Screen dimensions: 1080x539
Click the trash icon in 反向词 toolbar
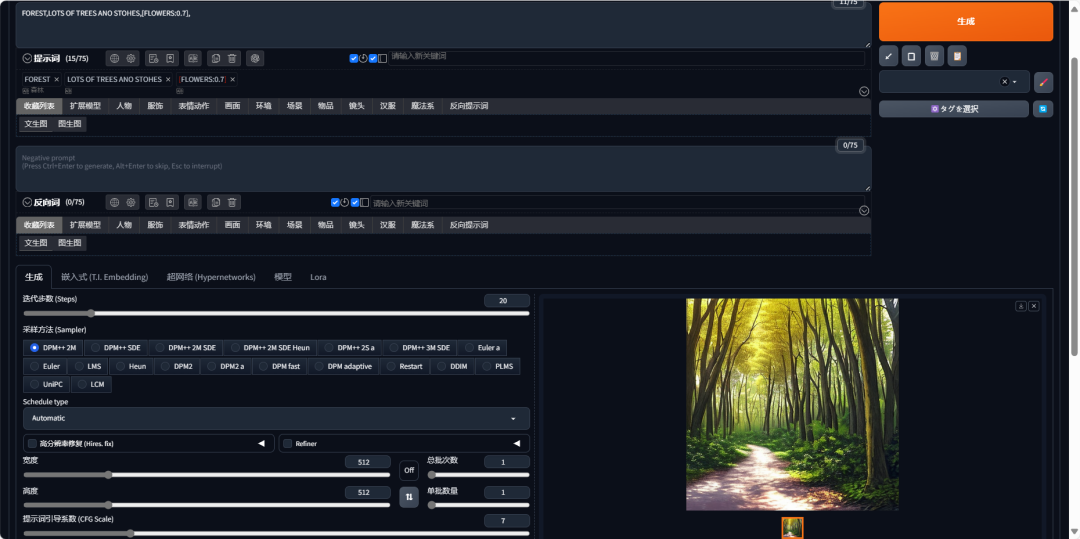tap(232, 202)
